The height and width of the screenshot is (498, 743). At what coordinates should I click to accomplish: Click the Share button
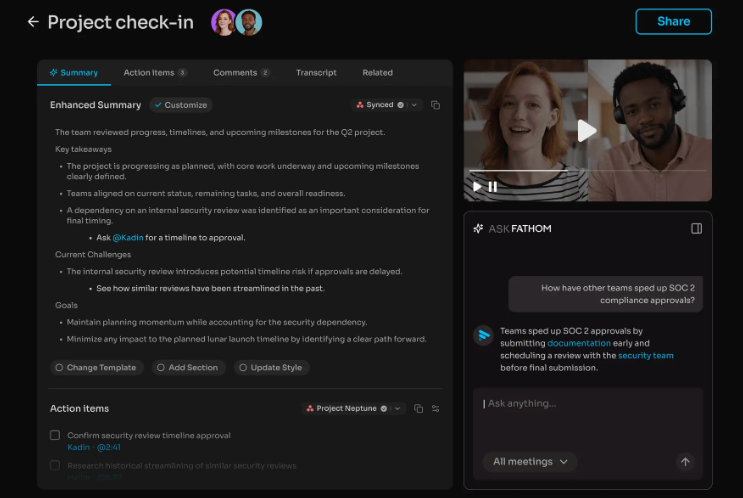(x=673, y=21)
